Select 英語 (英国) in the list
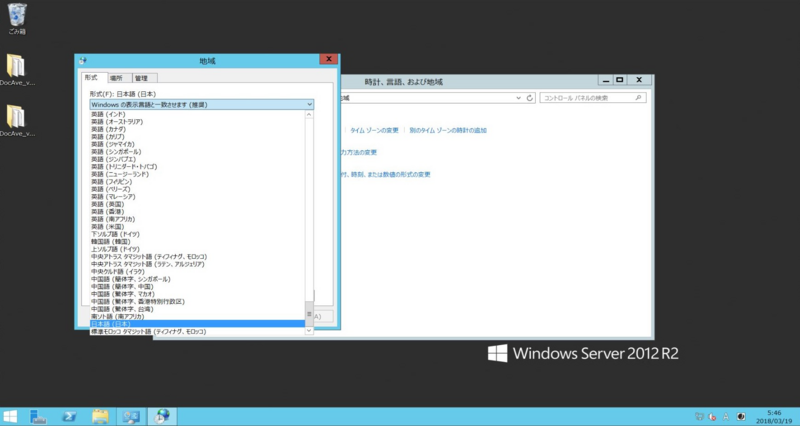The height and width of the screenshot is (426, 800). click(197, 204)
